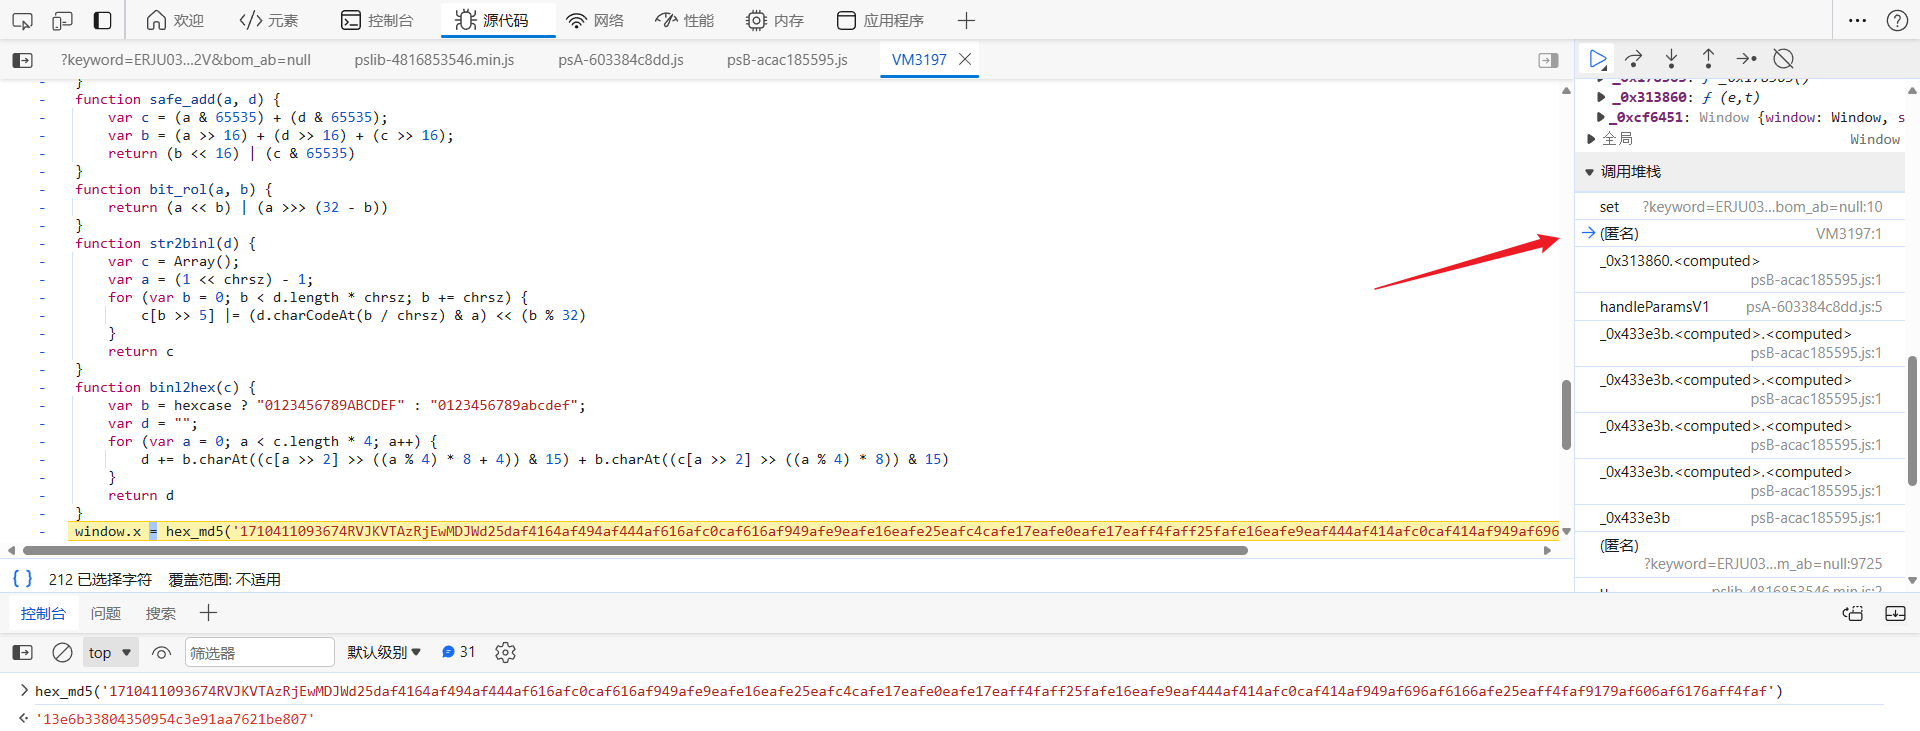
Task: Select the 搜索 search drawer tab
Action: (160, 614)
